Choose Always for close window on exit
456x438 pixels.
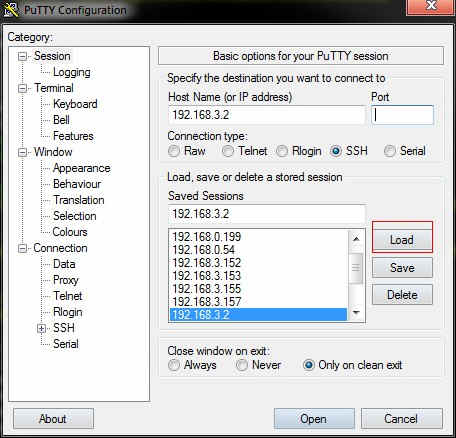tap(174, 365)
